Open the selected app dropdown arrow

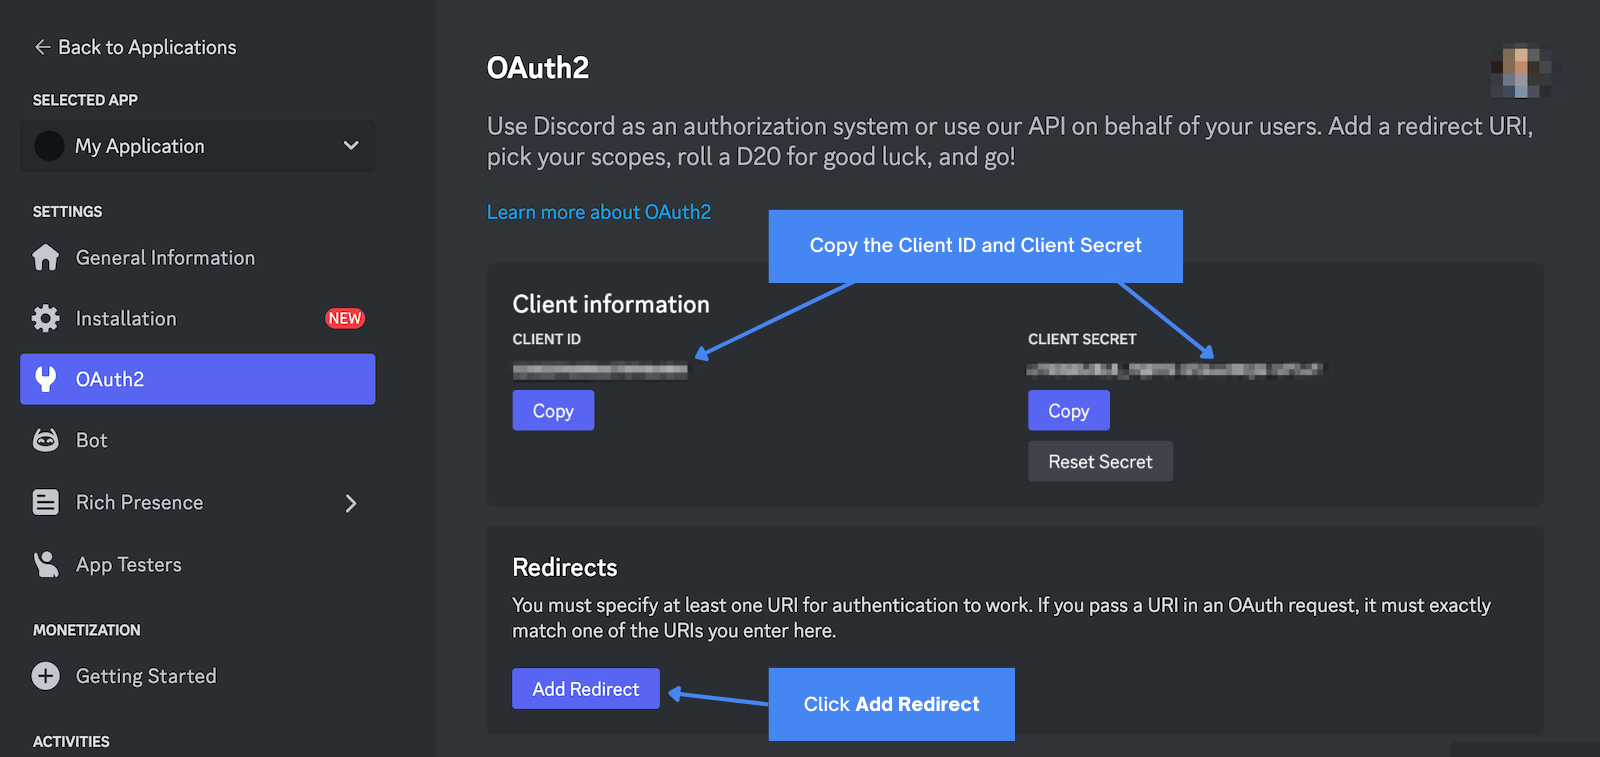tap(350, 146)
